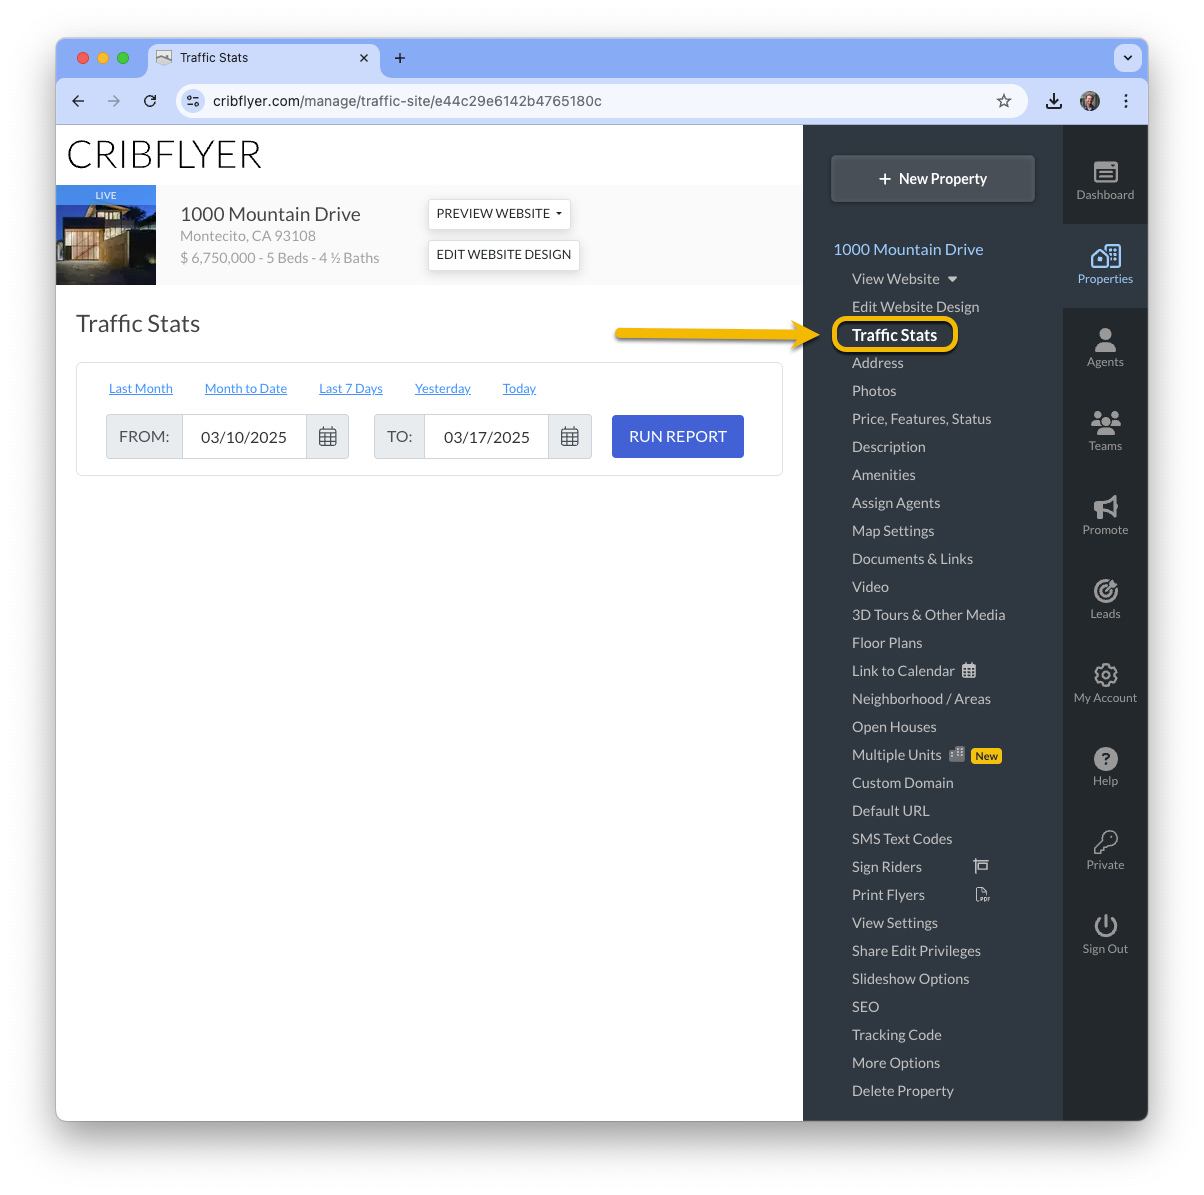
Task: Open browser downloads icon
Action: 1054,101
